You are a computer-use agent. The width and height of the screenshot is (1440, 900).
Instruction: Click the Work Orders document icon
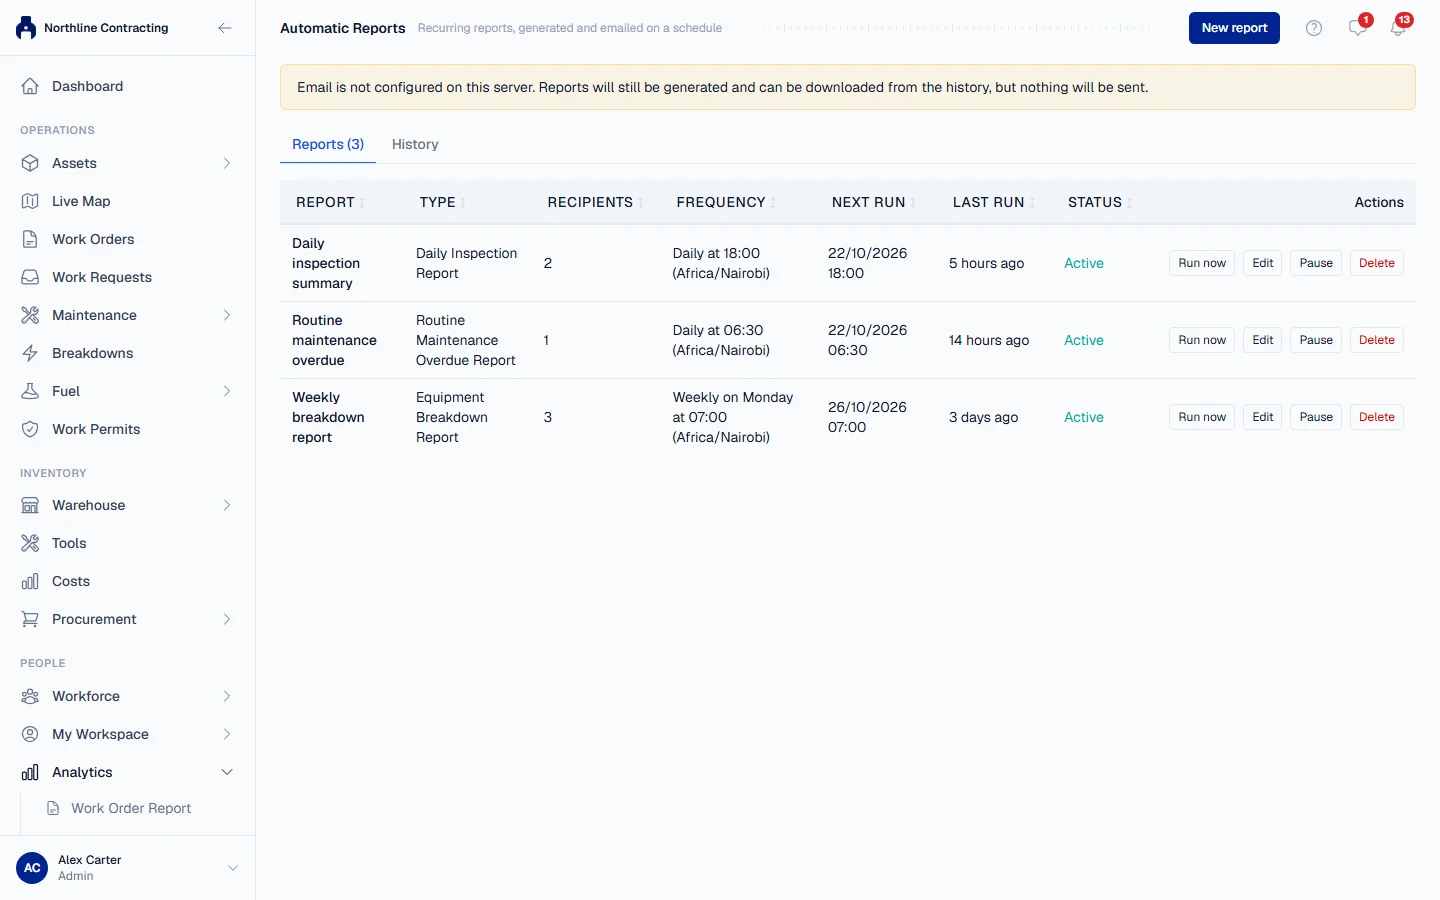[x=30, y=239]
